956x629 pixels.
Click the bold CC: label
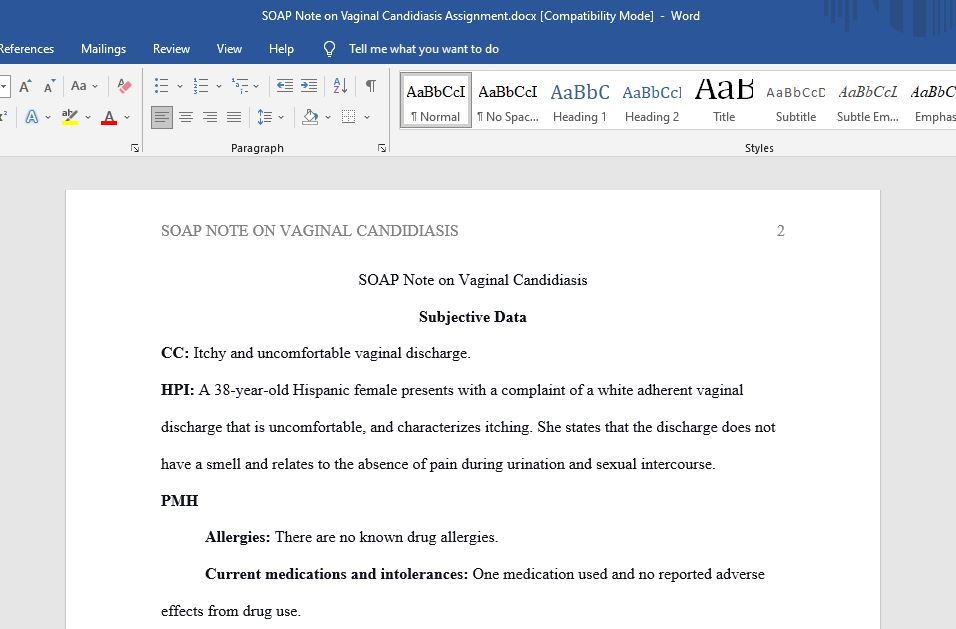tap(175, 354)
